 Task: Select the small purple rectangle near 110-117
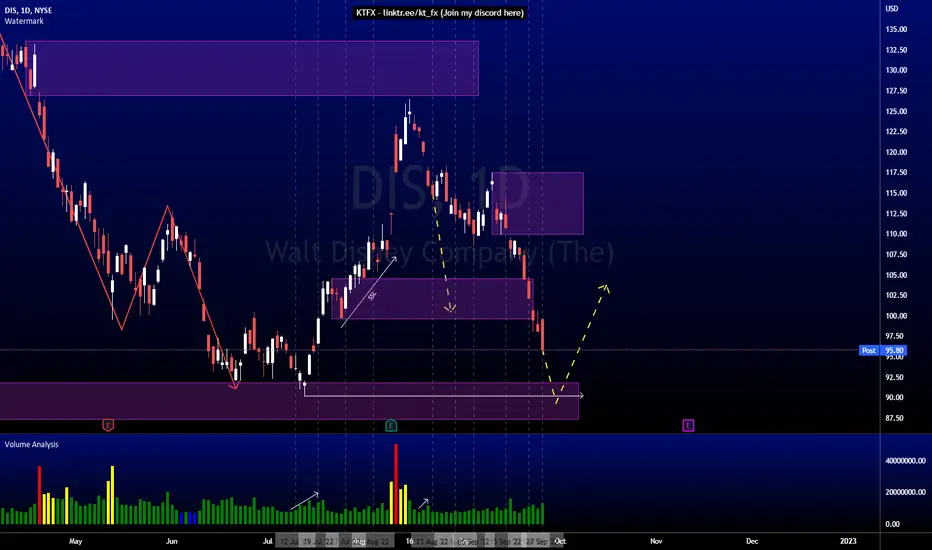537,203
